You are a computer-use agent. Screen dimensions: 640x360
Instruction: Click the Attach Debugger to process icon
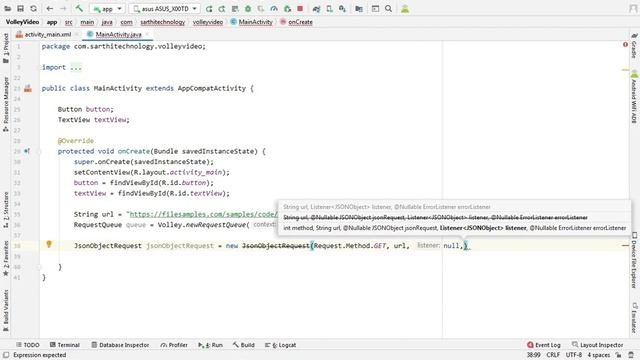pos(287,9)
